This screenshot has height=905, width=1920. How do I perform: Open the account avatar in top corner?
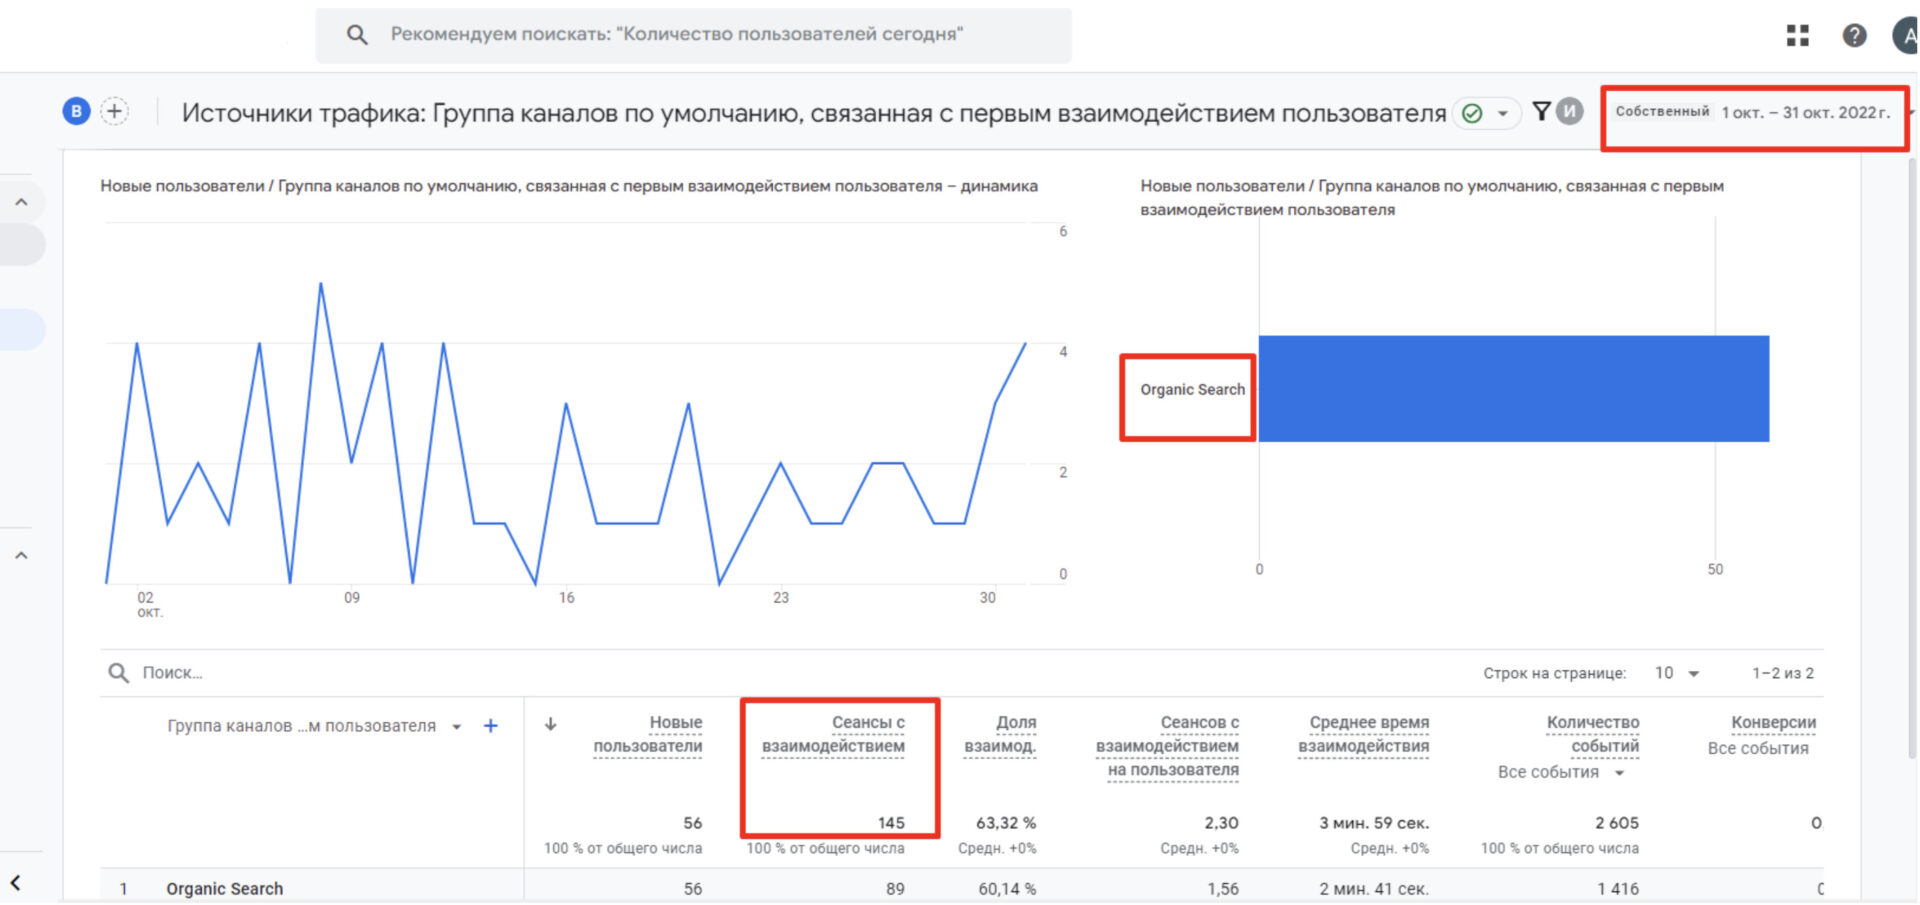[1905, 35]
